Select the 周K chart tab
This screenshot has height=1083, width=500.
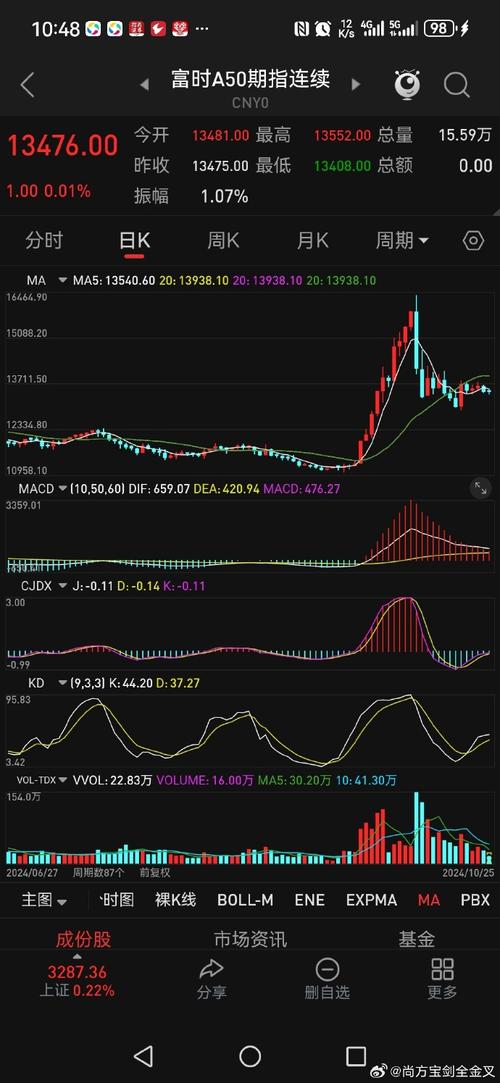pyautogui.click(x=223, y=240)
